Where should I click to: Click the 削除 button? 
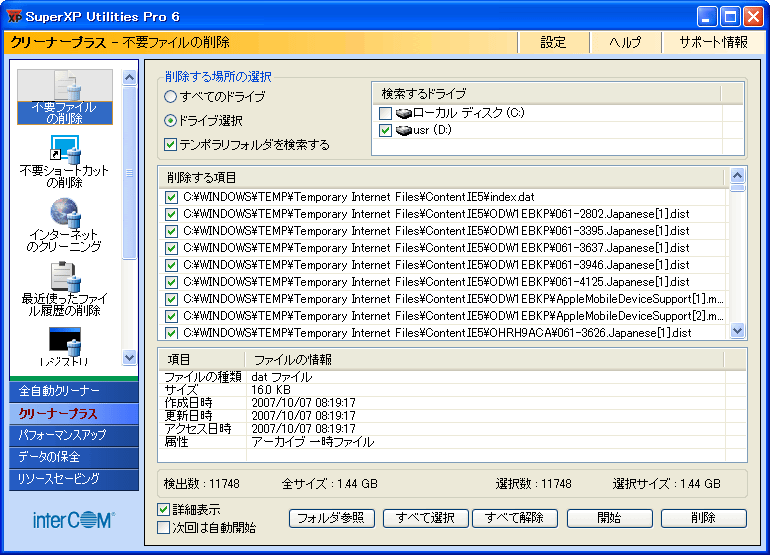point(704,518)
